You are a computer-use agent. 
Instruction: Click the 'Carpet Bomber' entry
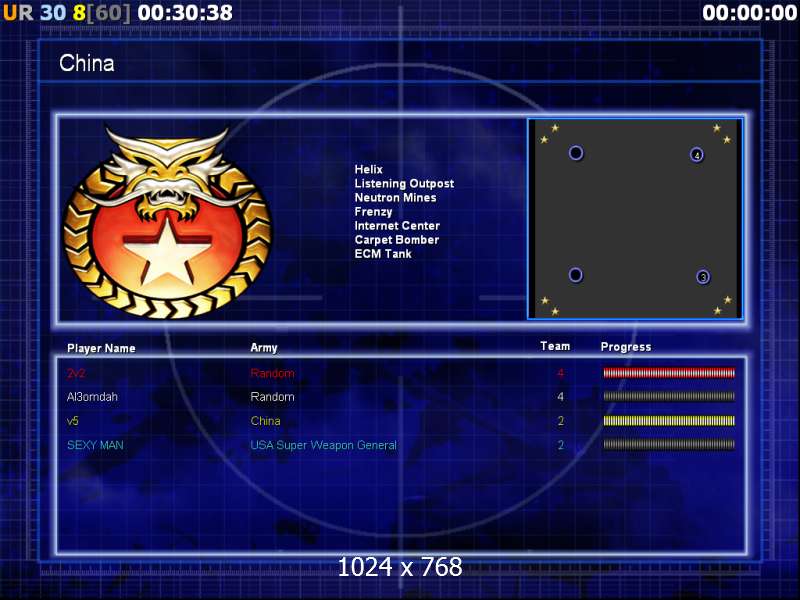click(x=396, y=240)
